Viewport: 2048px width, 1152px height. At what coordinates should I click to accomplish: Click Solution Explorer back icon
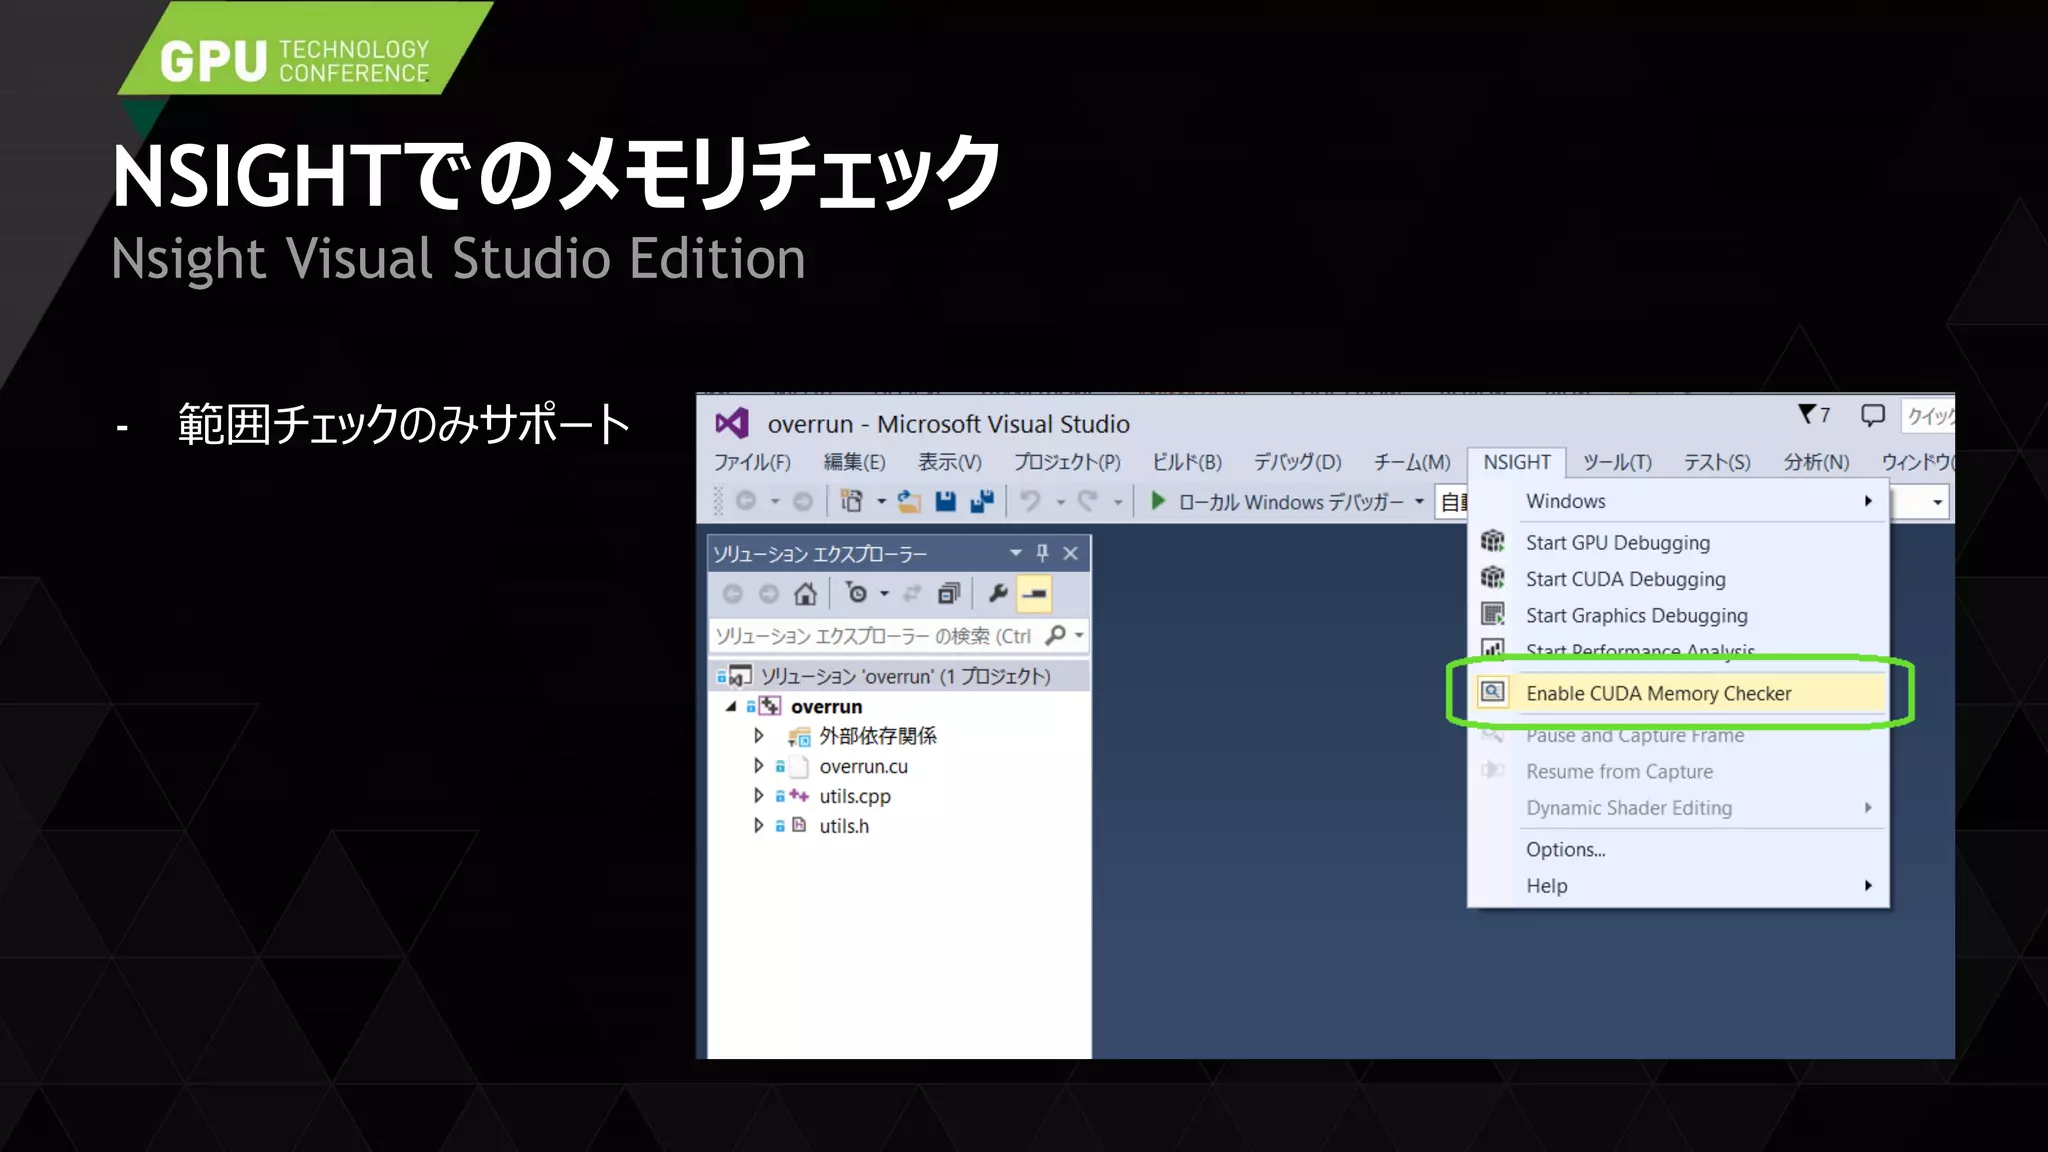pyautogui.click(x=733, y=594)
